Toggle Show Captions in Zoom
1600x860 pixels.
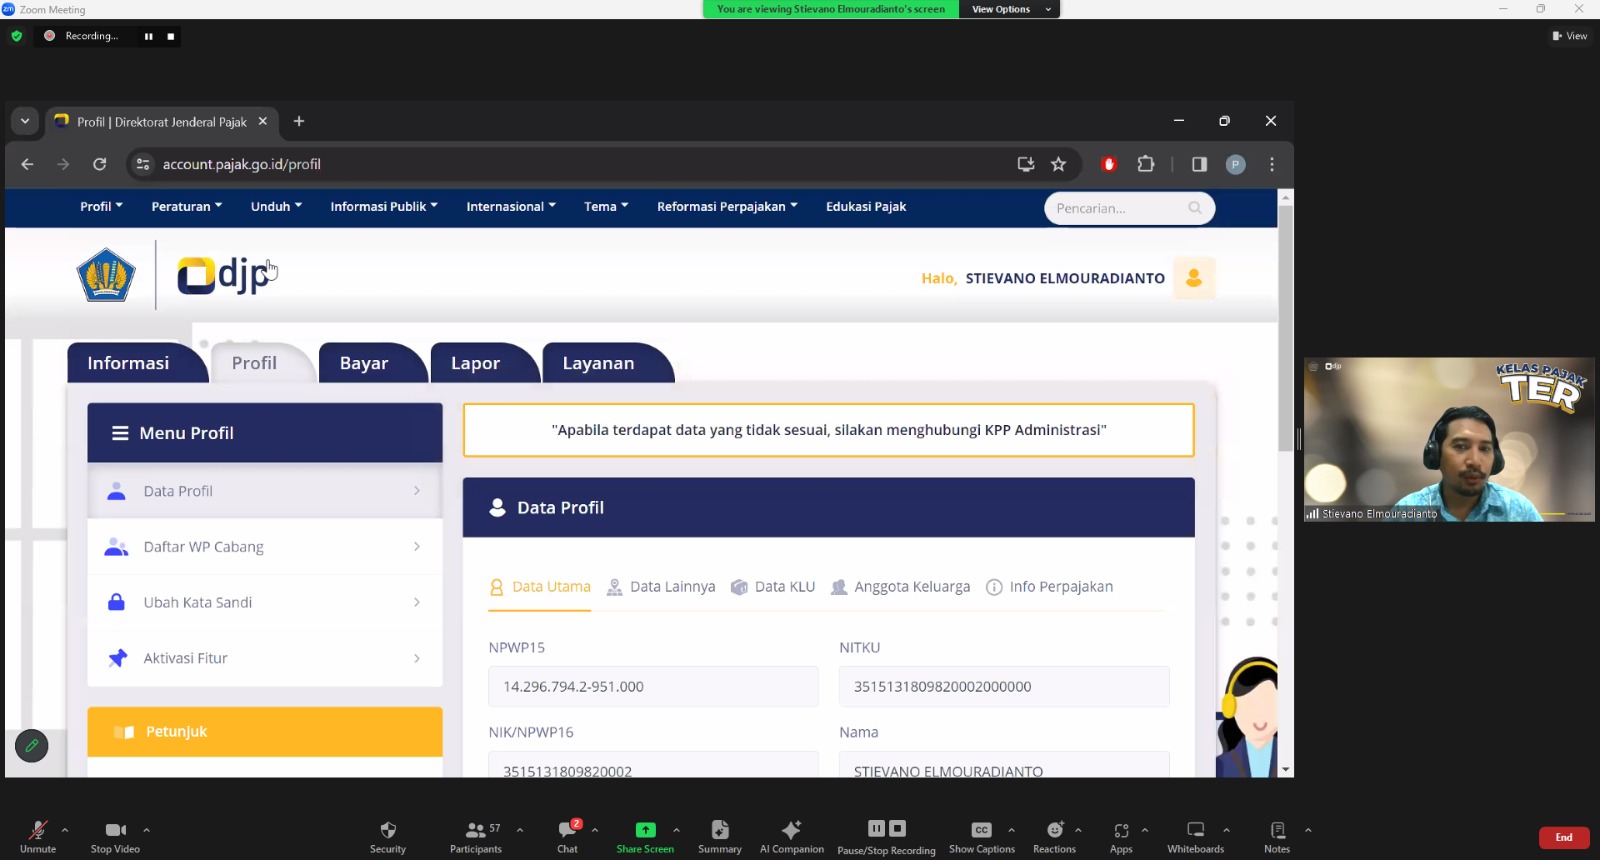click(981, 835)
